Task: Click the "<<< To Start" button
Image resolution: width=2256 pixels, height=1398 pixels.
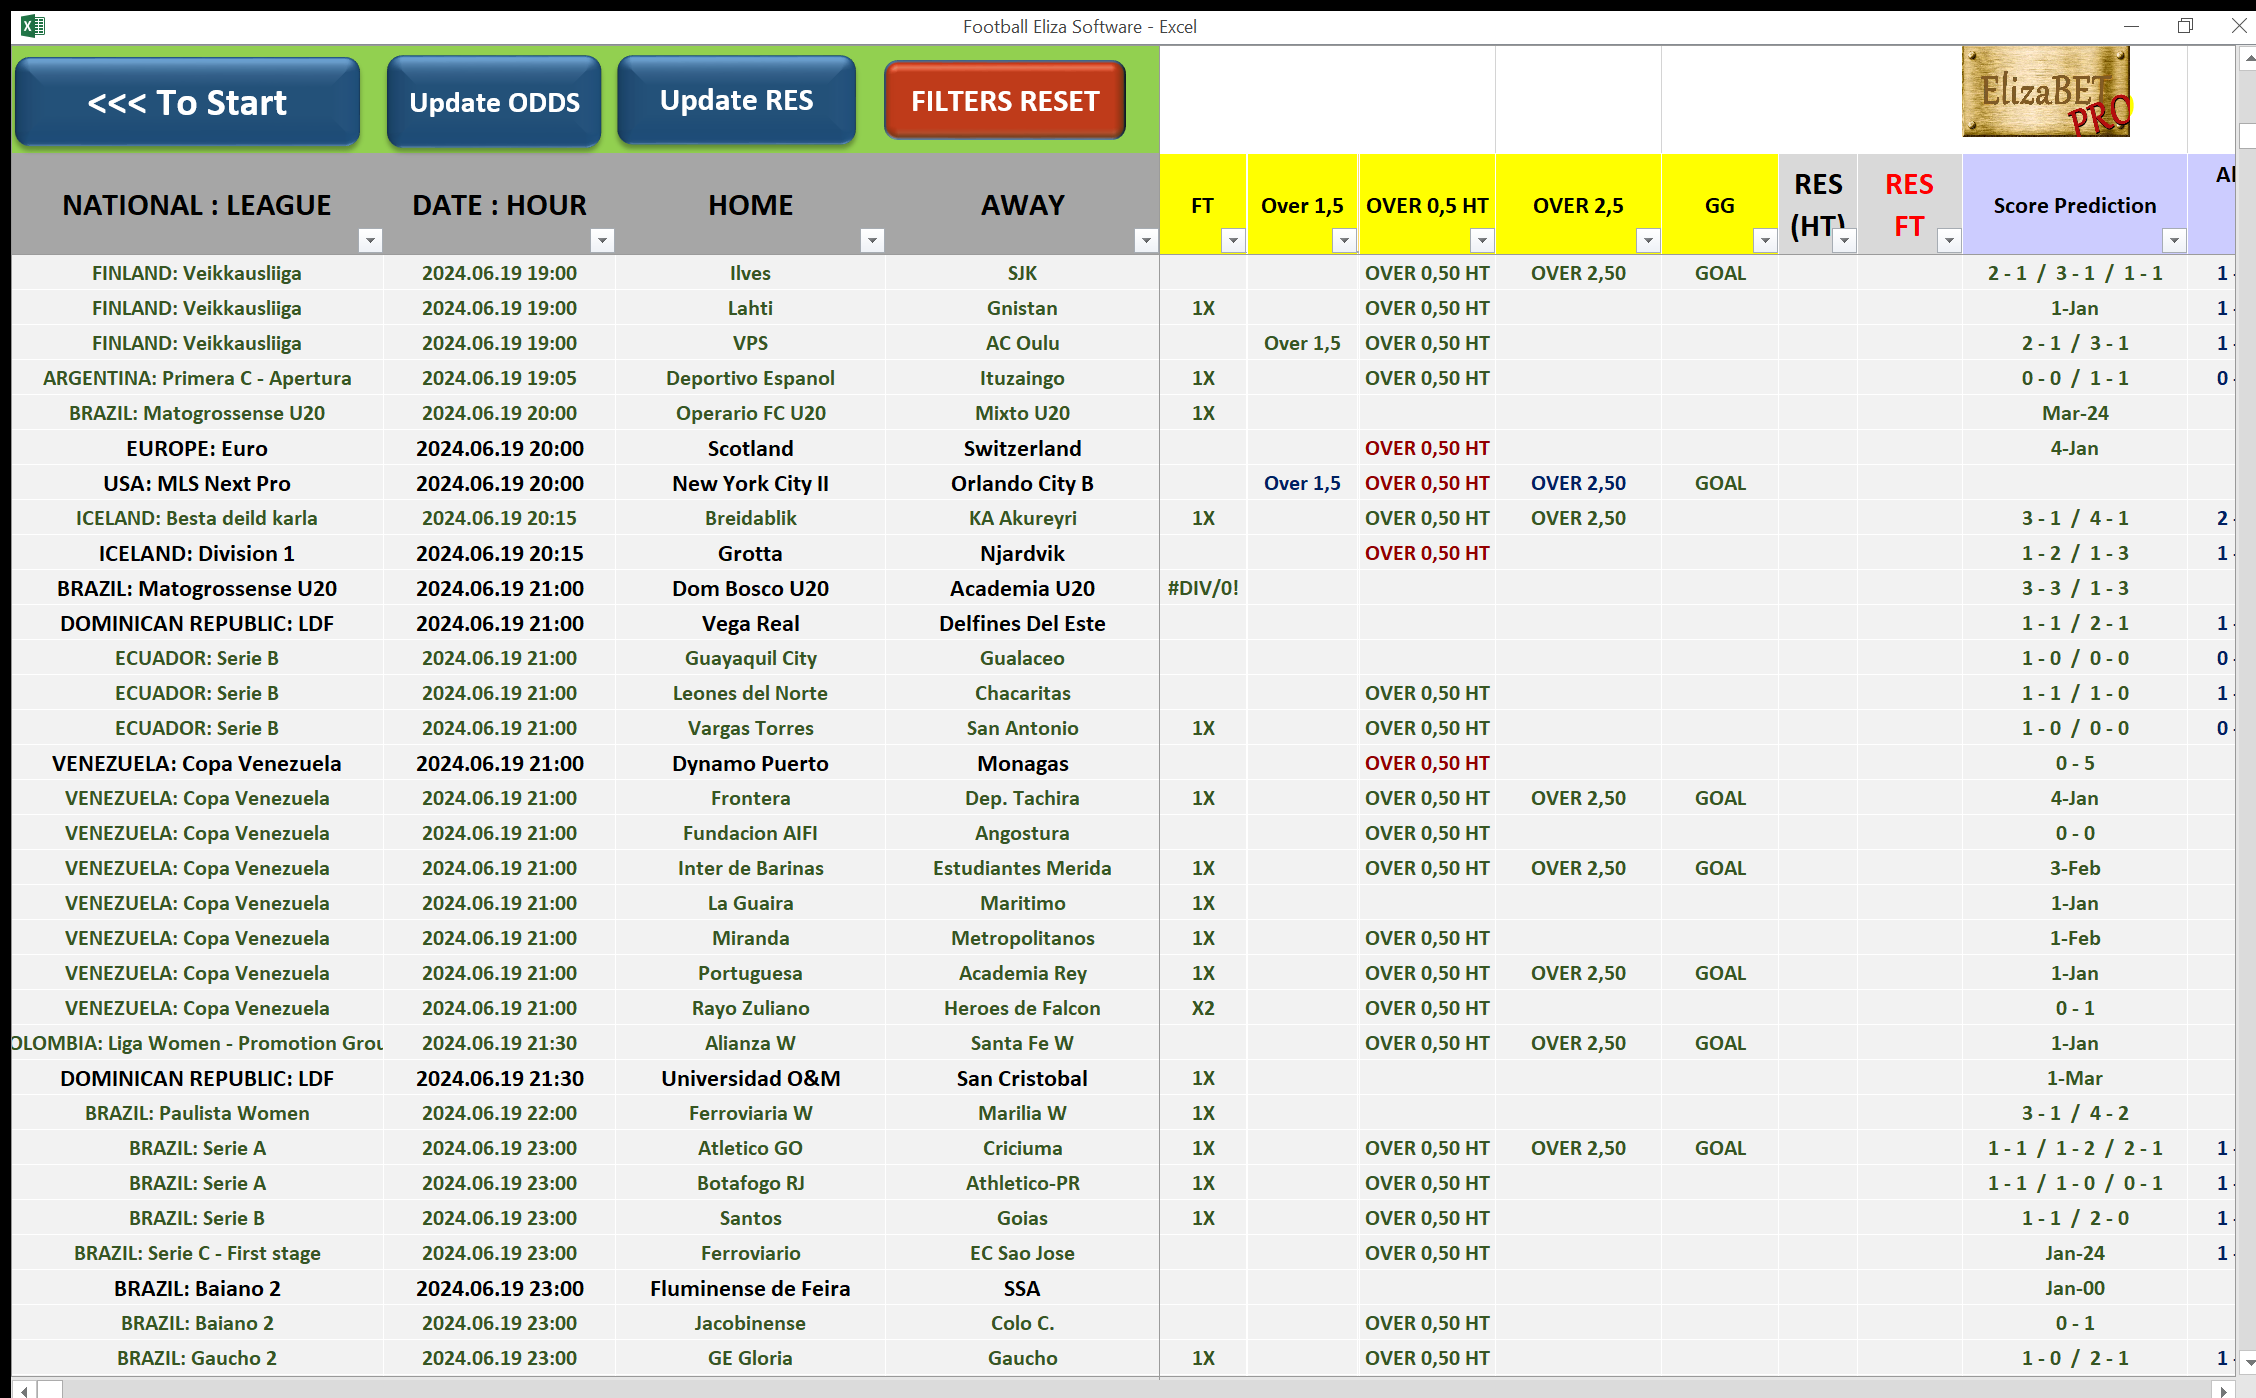Action: [186, 101]
